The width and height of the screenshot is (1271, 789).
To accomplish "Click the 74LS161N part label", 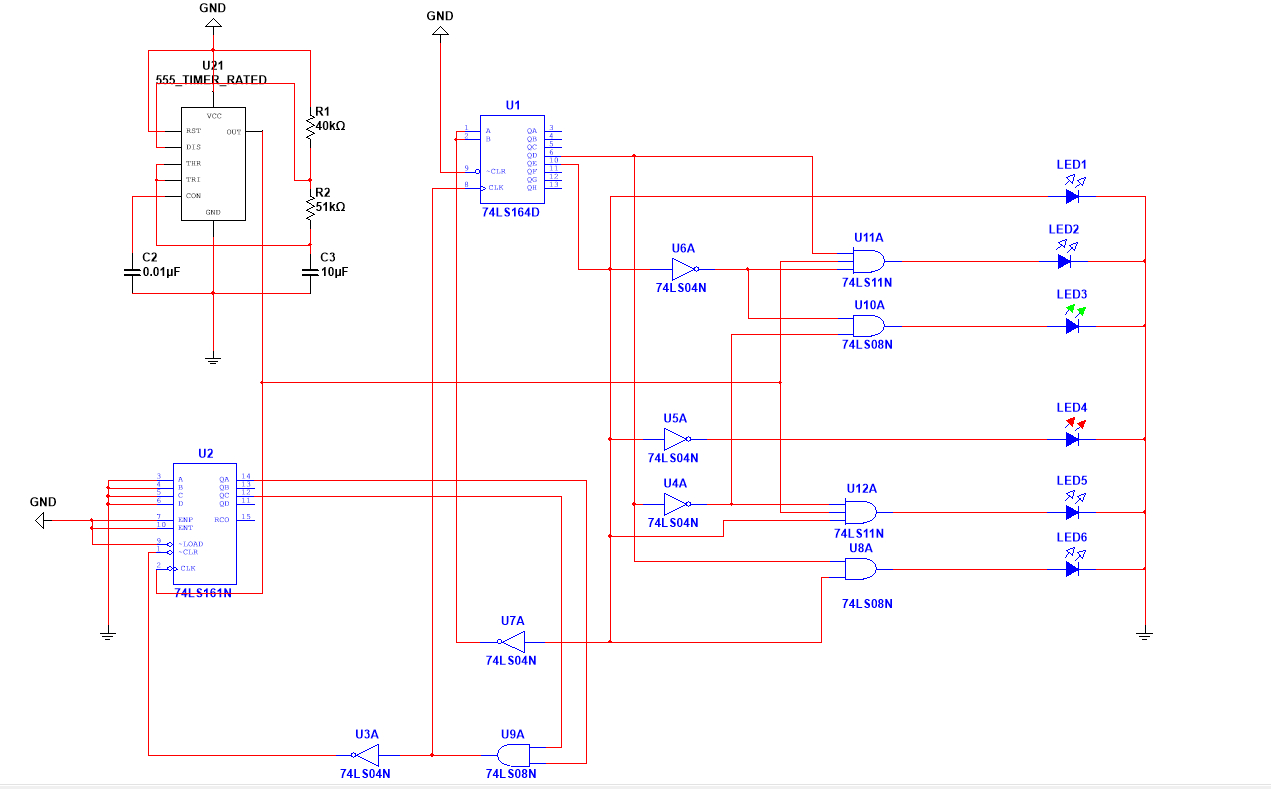I will coord(203,593).
